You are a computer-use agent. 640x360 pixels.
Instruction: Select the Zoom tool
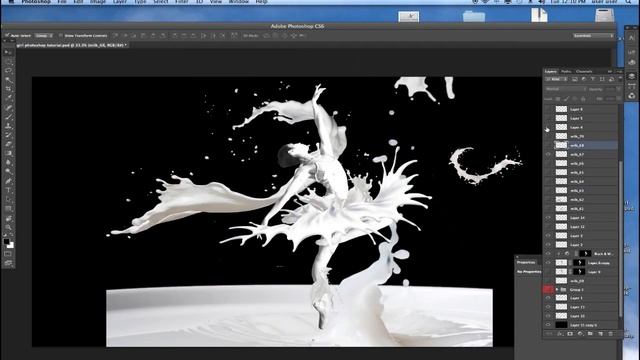tap(8, 227)
